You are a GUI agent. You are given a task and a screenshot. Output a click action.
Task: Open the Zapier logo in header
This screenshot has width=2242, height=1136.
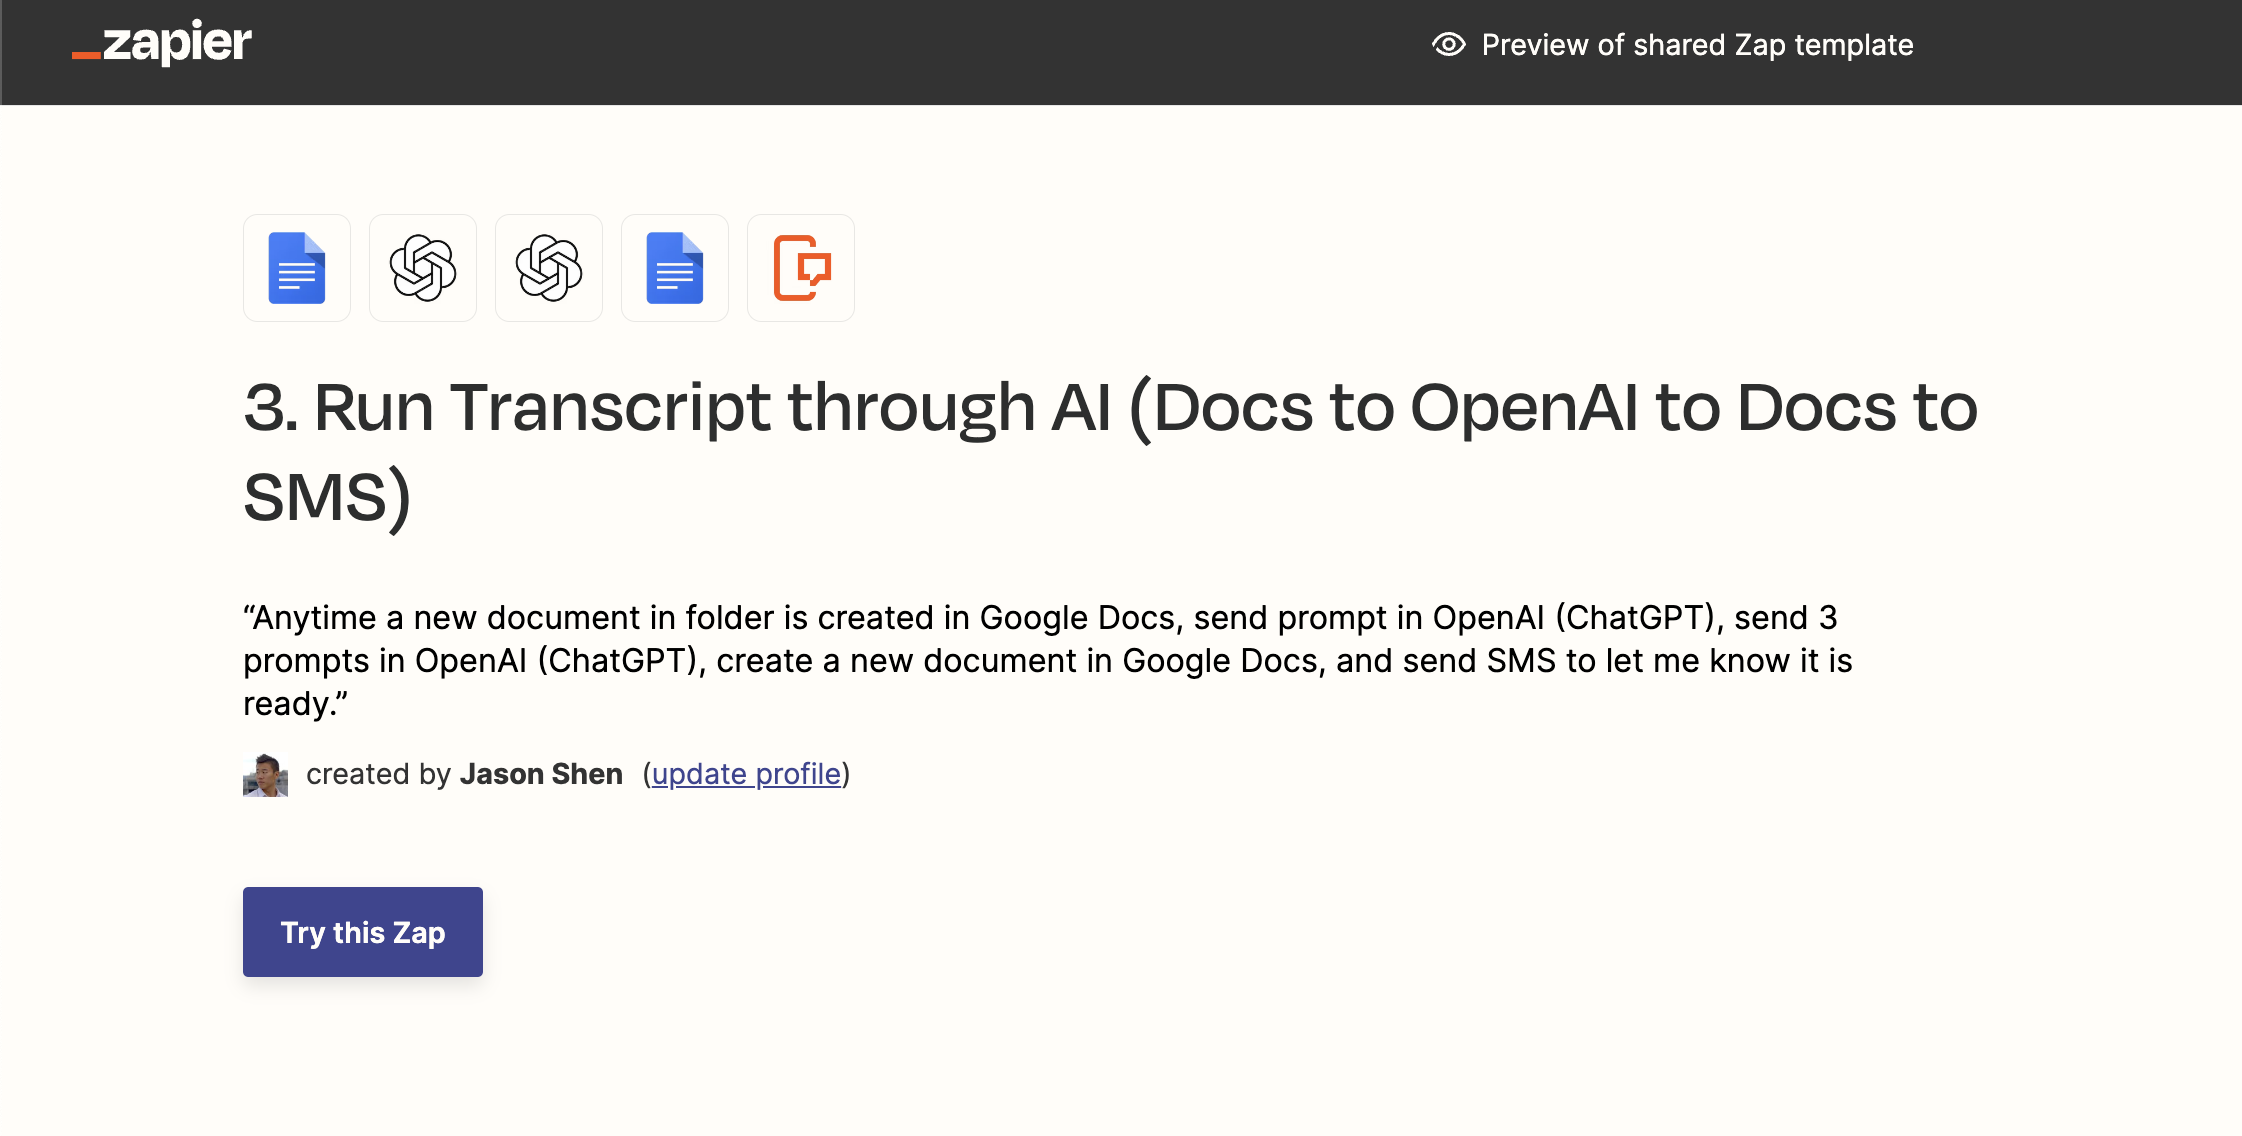162,43
